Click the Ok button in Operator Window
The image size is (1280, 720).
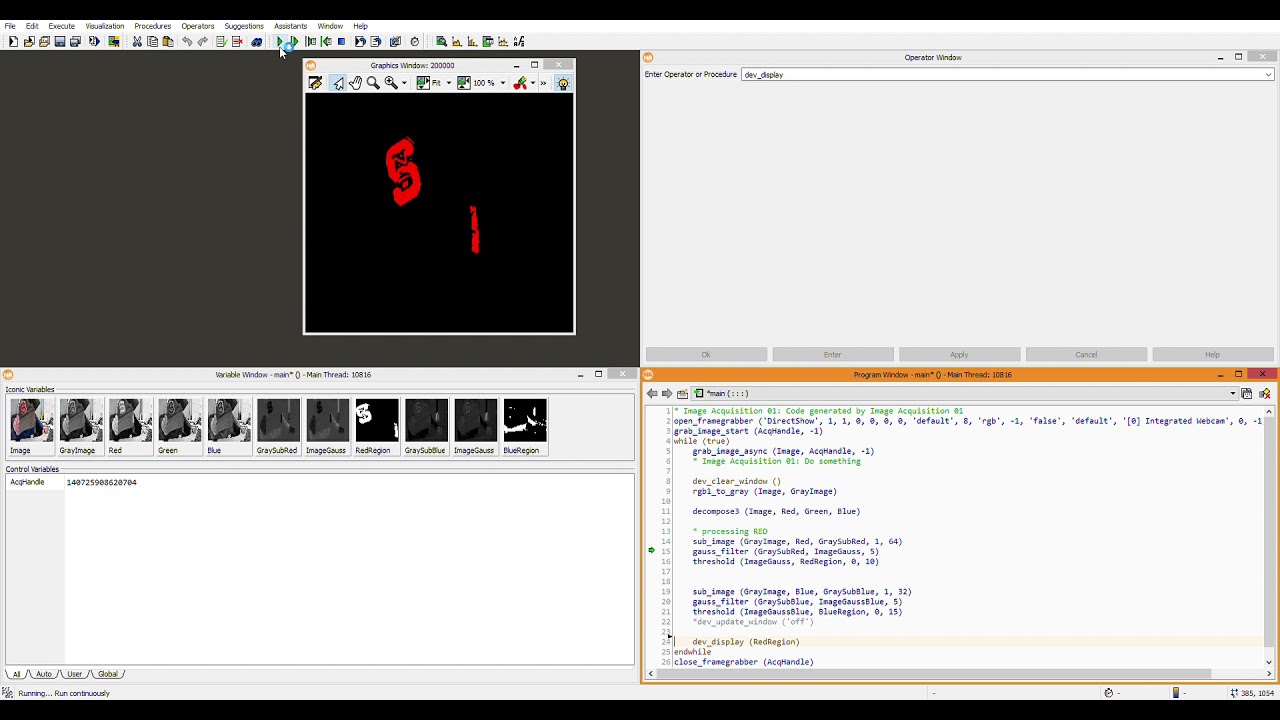tap(706, 354)
